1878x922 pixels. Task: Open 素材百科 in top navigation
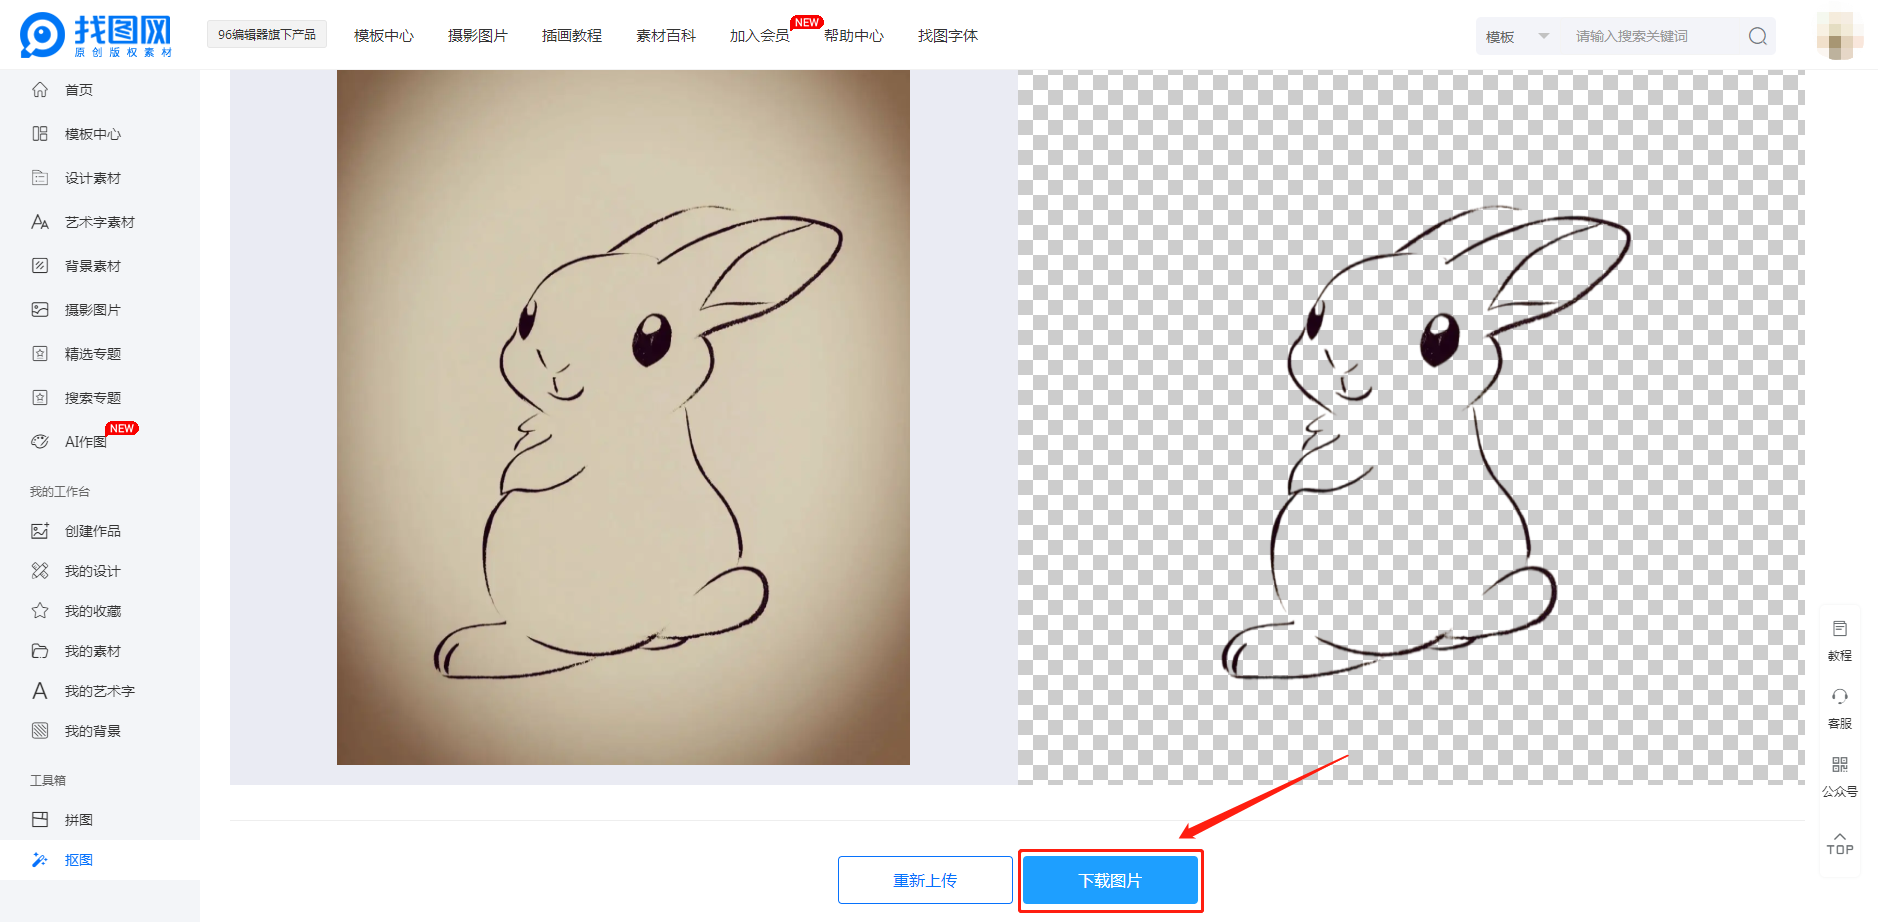pos(665,36)
